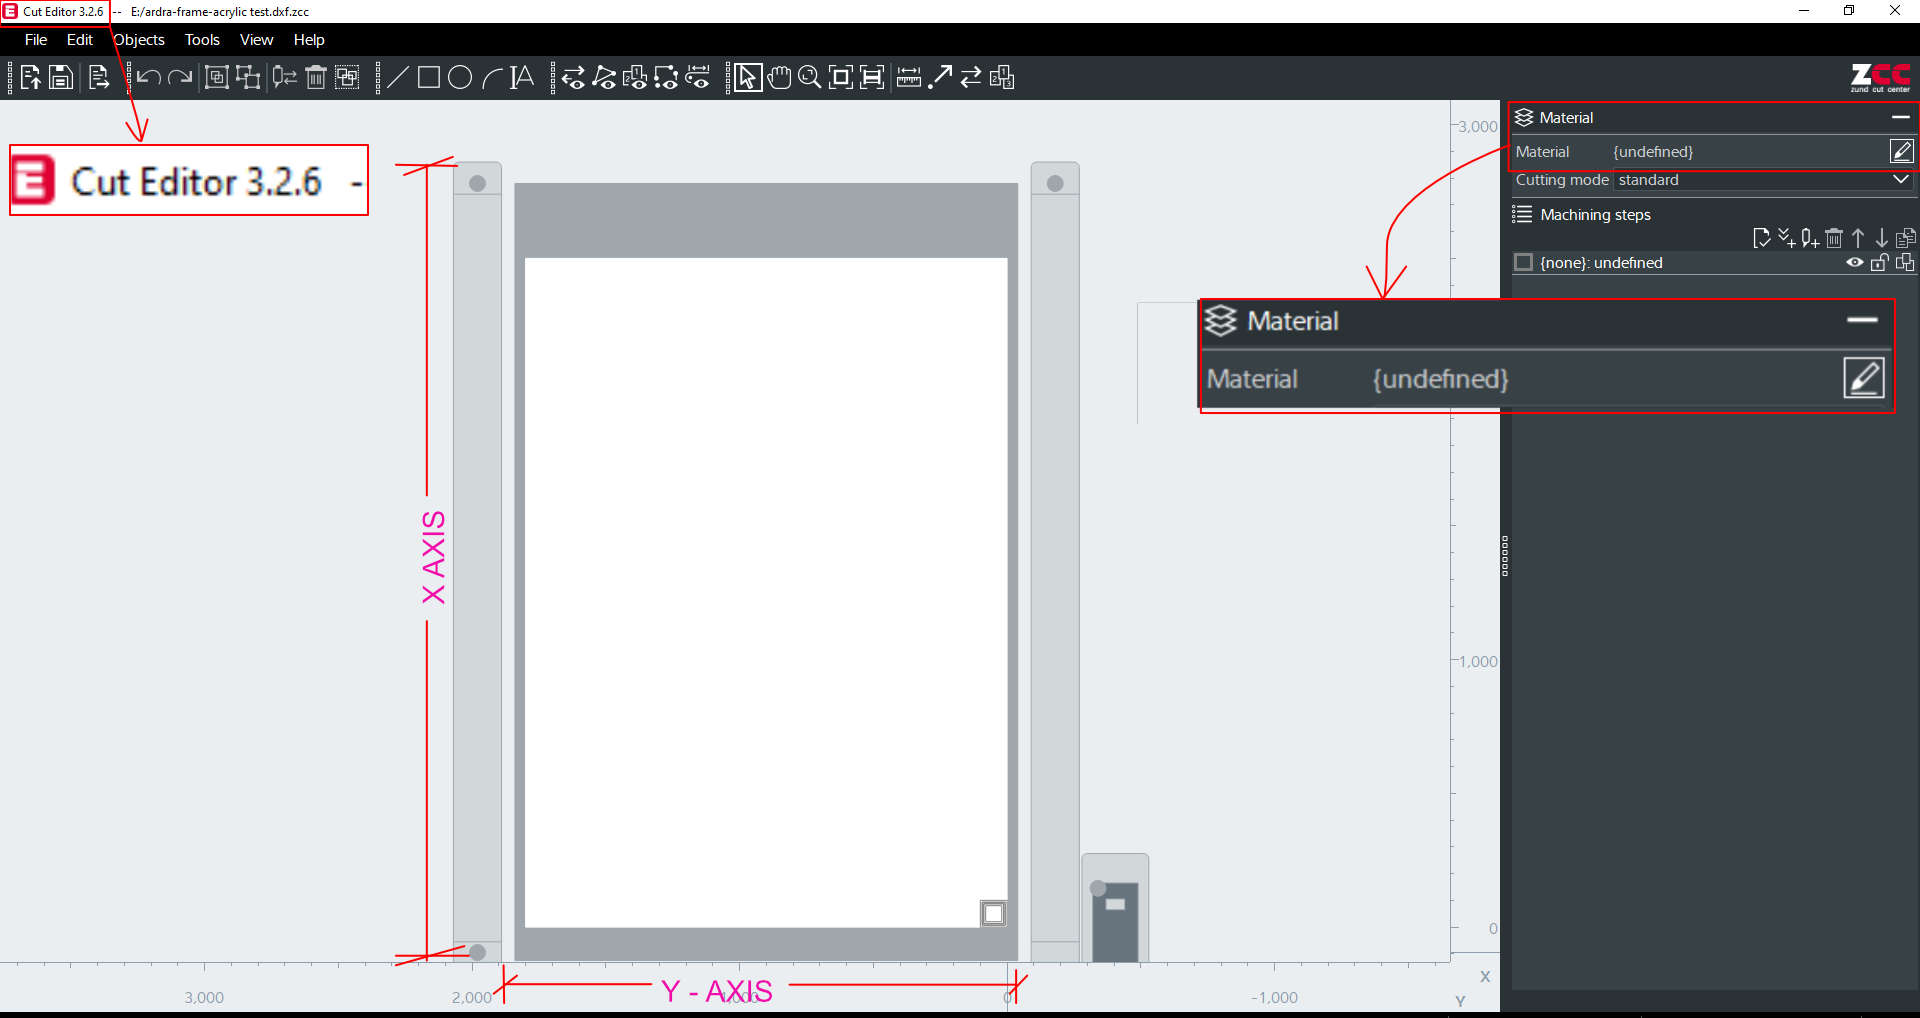This screenshot has height=1018, width=1920.
Task: Ungroup objects using toolbar icon
Action: [x=248, y=77]
